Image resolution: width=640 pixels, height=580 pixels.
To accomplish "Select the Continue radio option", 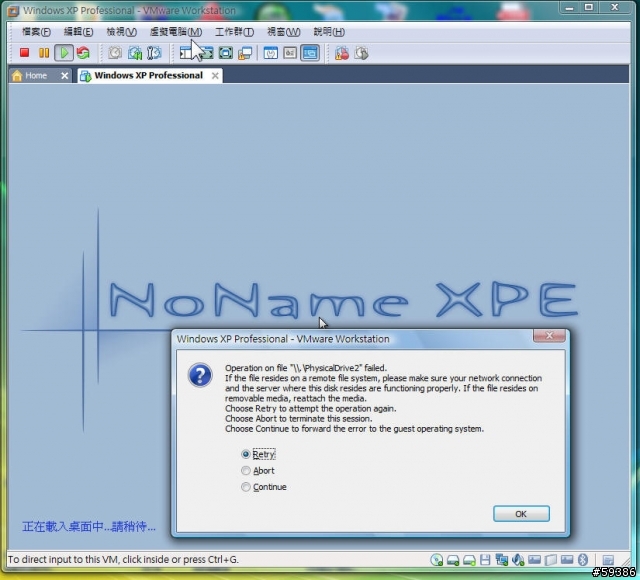I will coord(264,487).
